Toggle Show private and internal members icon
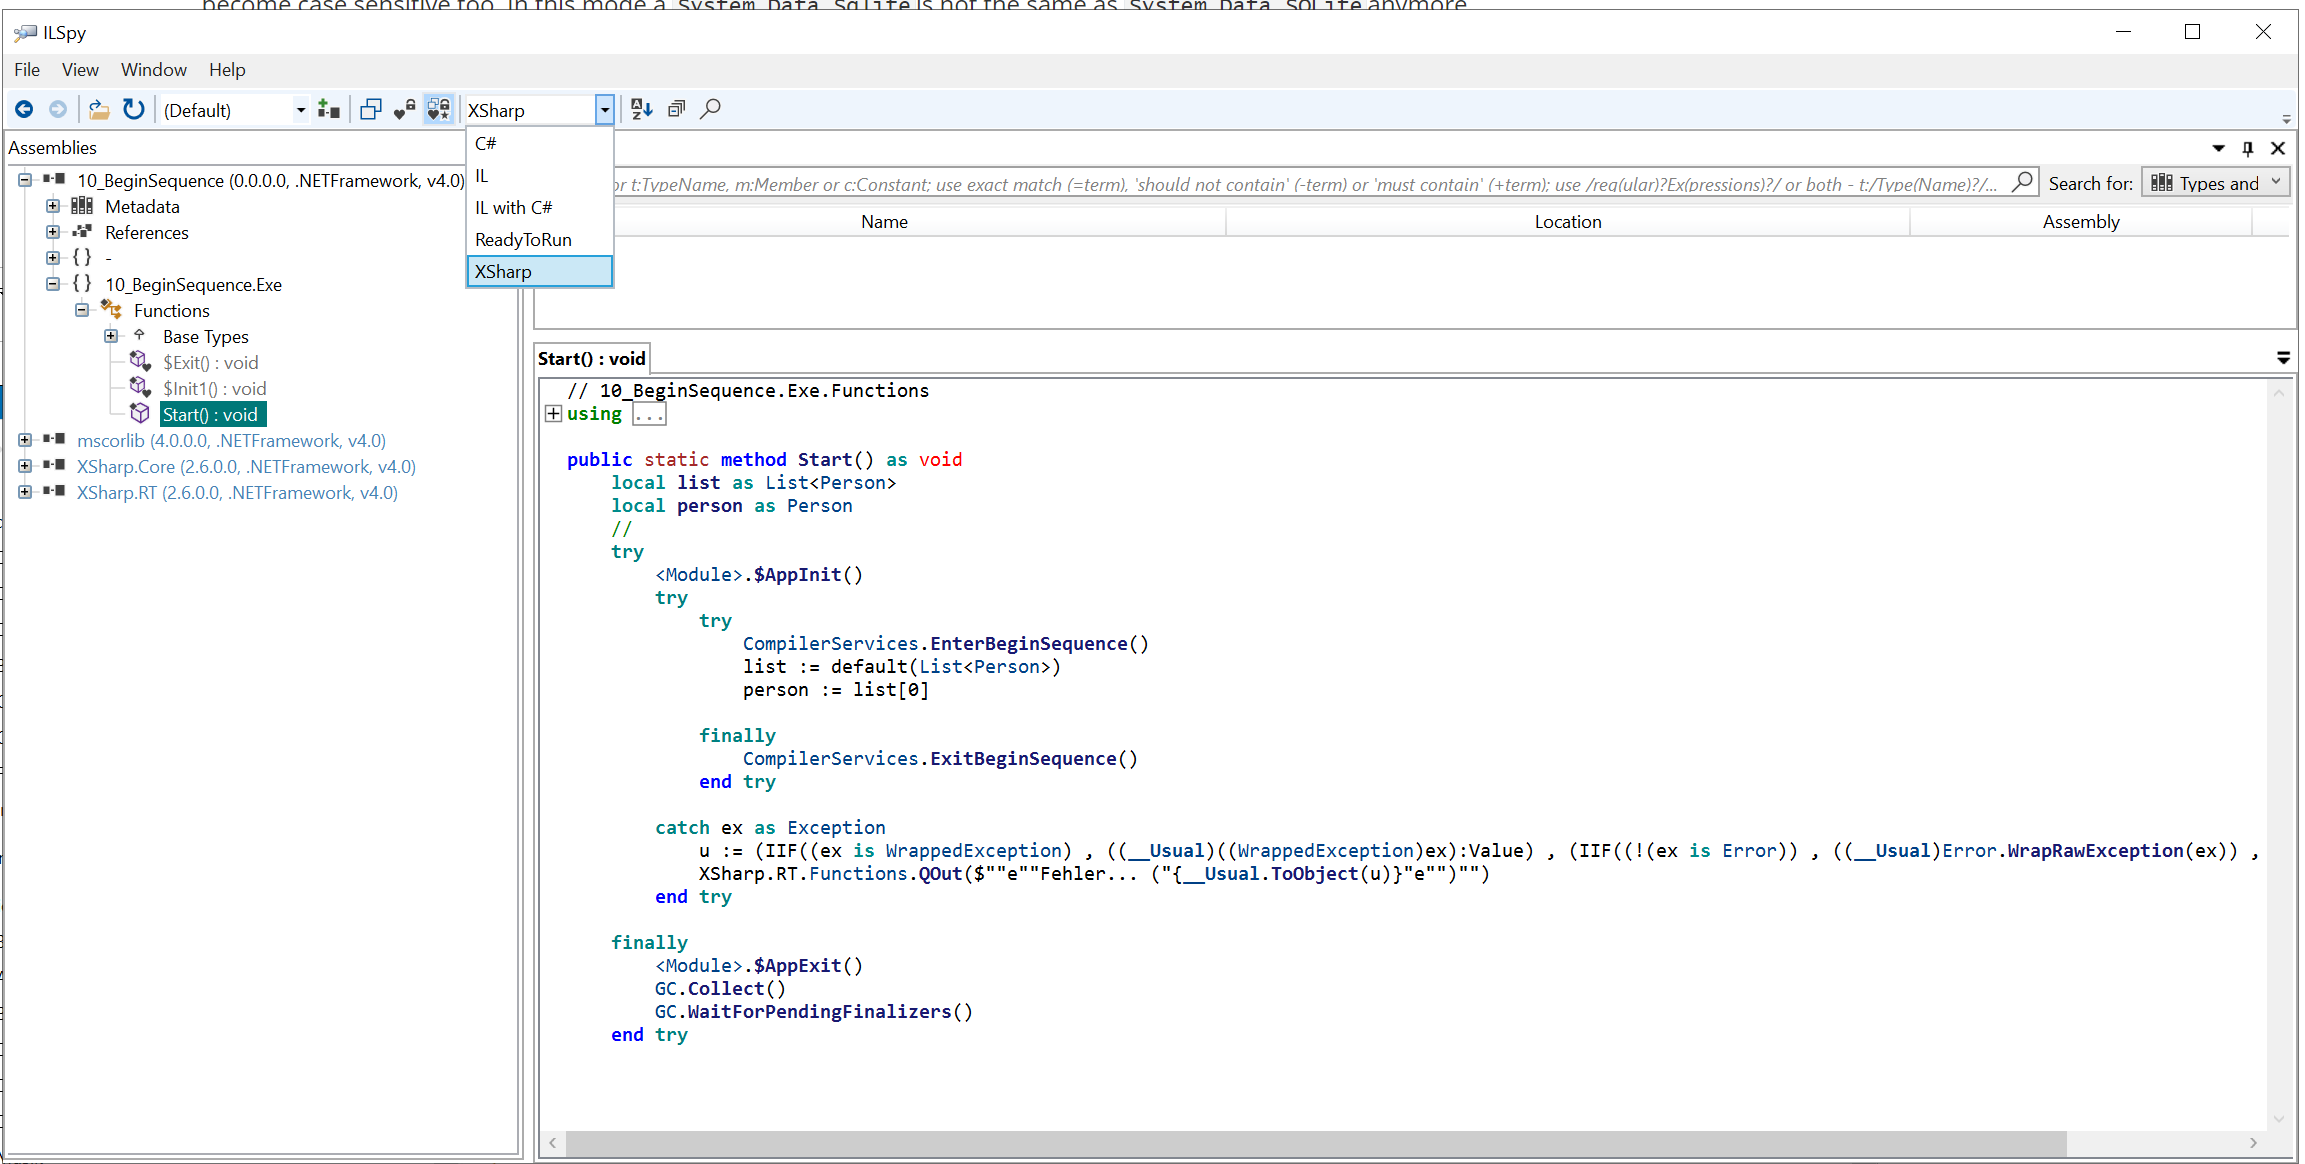This screenshot has width=2305, height=1164. [405, 109]
